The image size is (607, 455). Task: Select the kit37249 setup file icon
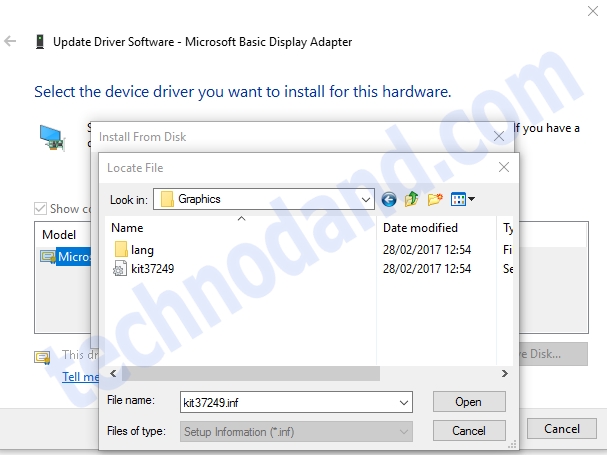[x=120, y=268]
